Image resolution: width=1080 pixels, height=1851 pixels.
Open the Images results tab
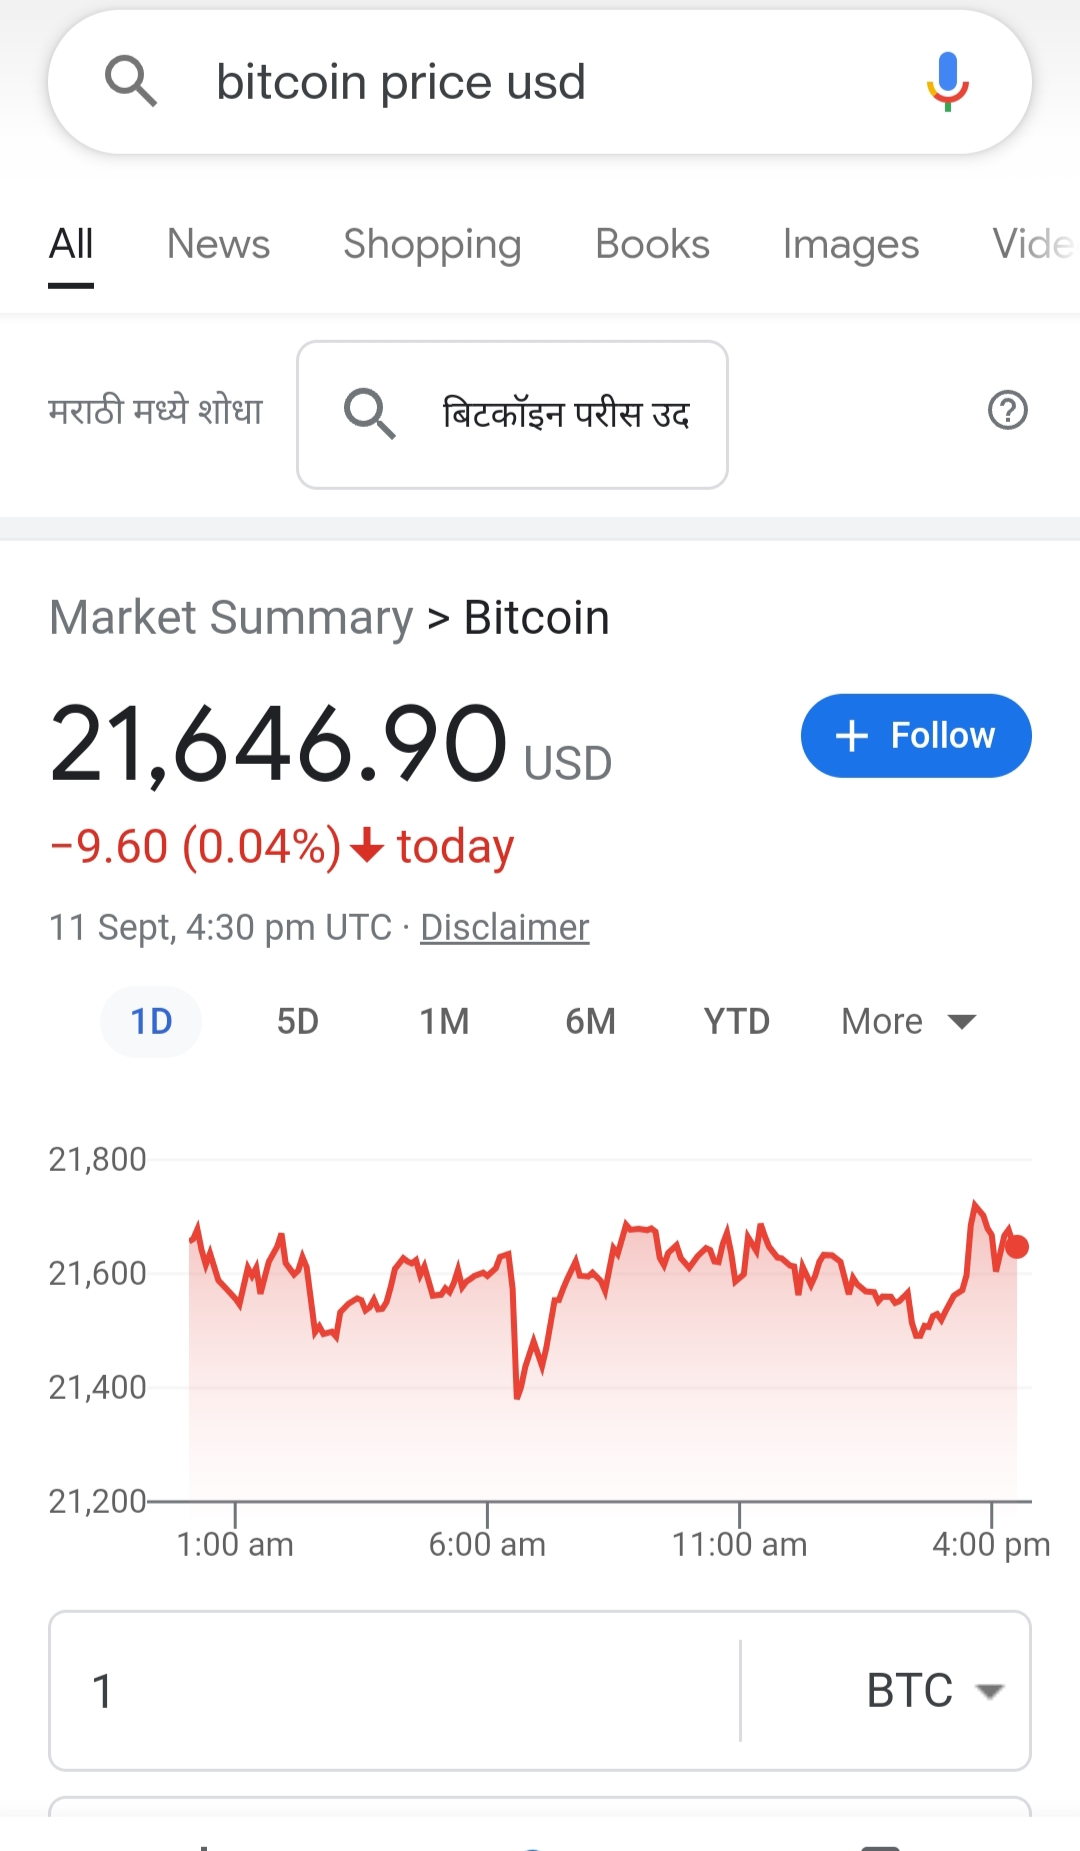pos(850,244)
